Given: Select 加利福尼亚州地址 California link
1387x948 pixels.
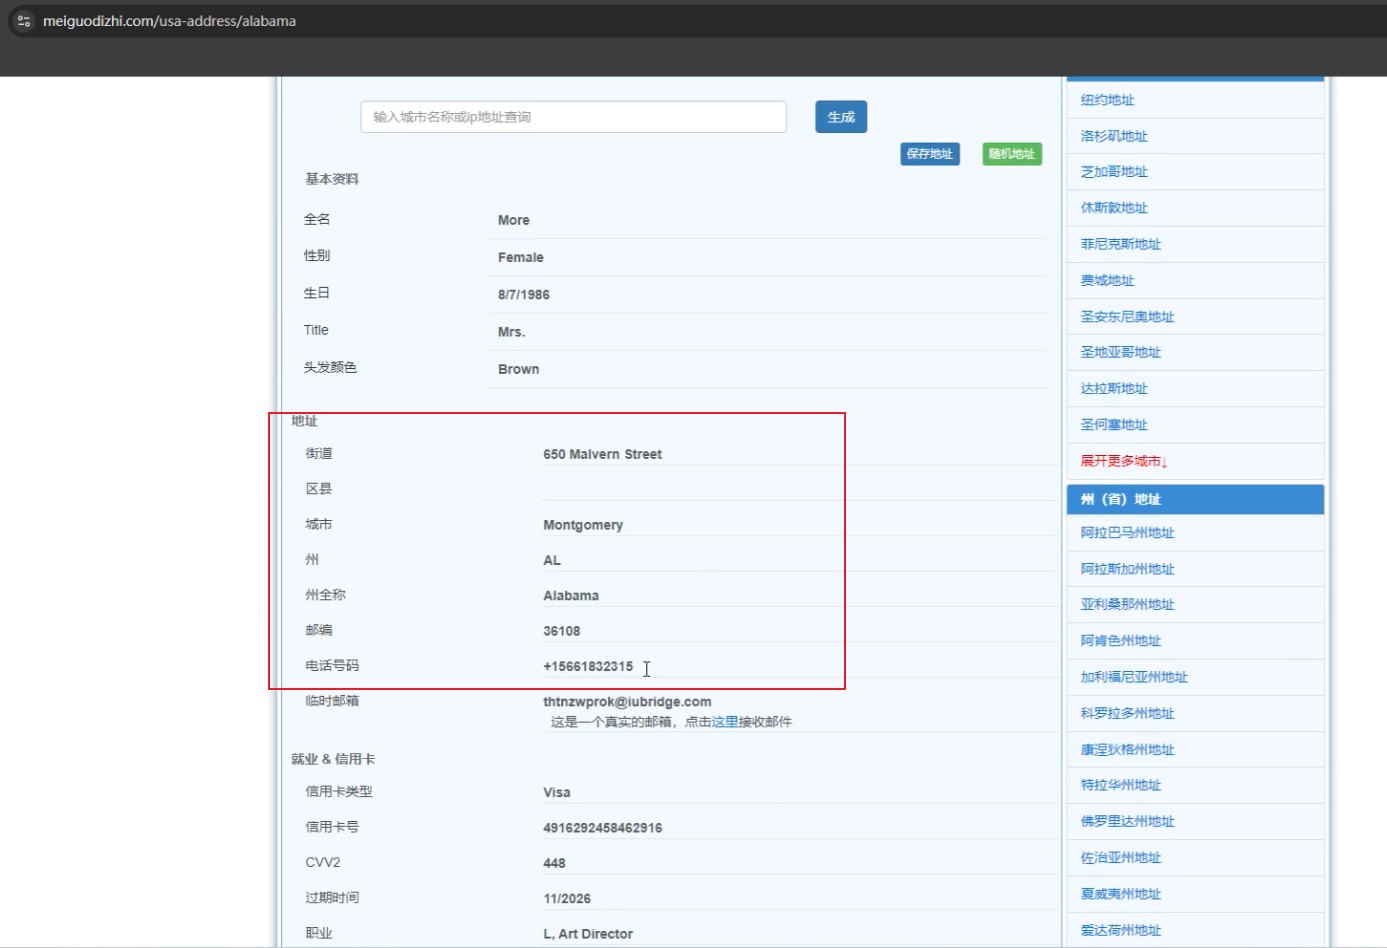Looking at the screenshot, I should [x=1134, y=677].
